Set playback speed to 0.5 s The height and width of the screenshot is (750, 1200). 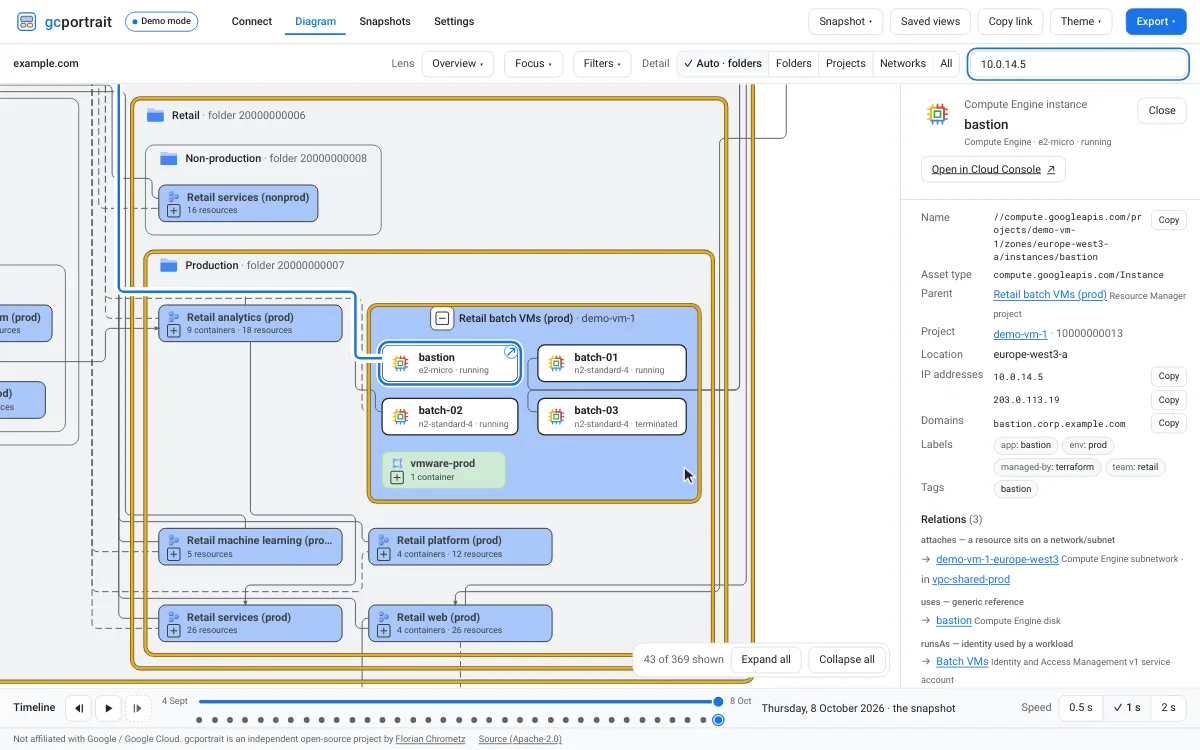[1080, 708]
